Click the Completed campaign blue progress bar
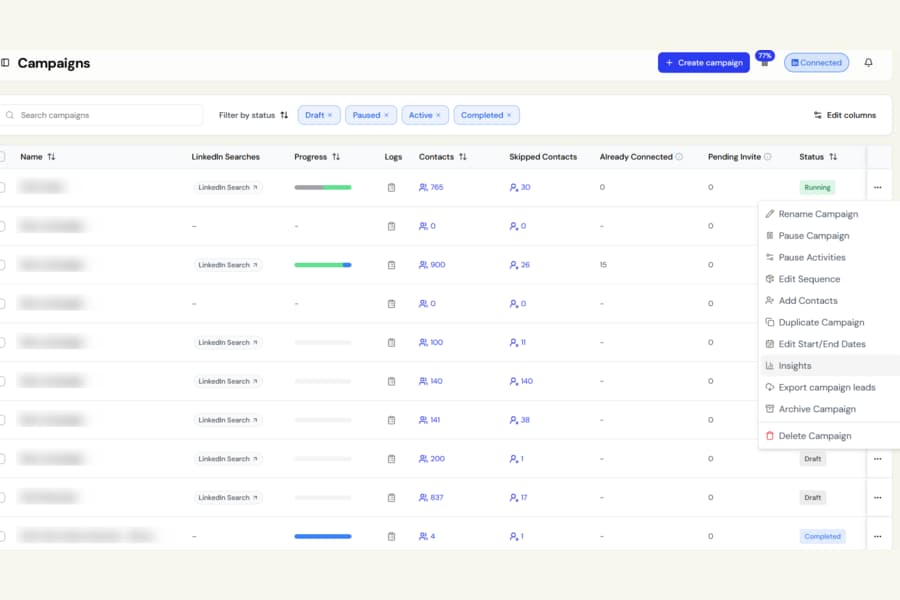900x600 pixels. click(323, 536)
